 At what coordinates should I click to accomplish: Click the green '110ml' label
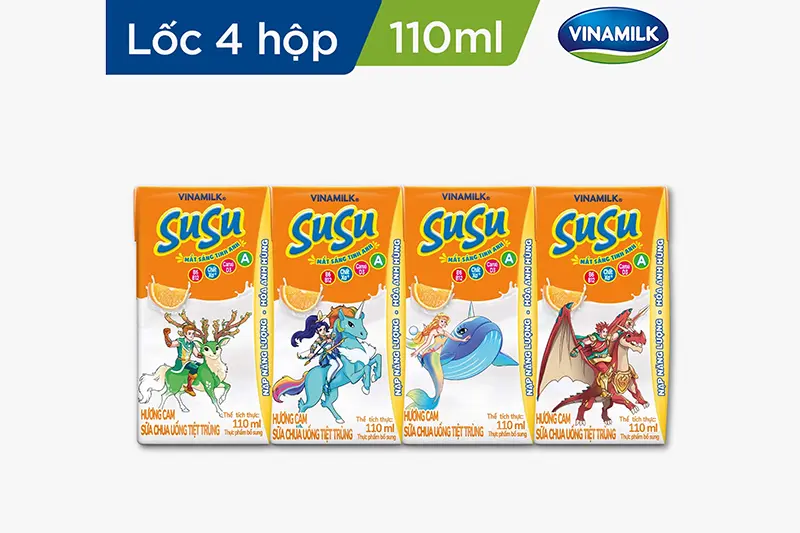coord(447,37)
